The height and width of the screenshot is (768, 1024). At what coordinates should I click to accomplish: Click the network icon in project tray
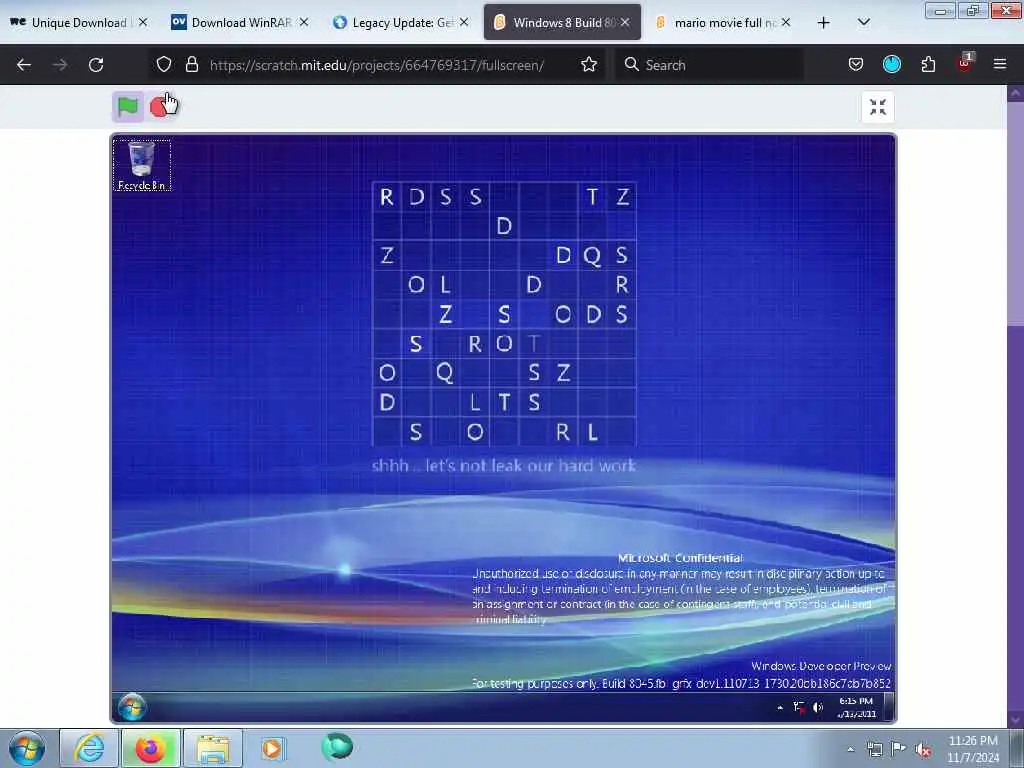799,707
